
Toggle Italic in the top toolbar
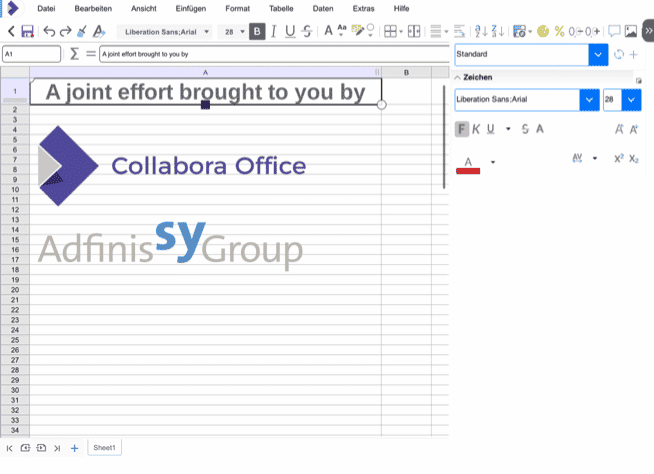274,32
